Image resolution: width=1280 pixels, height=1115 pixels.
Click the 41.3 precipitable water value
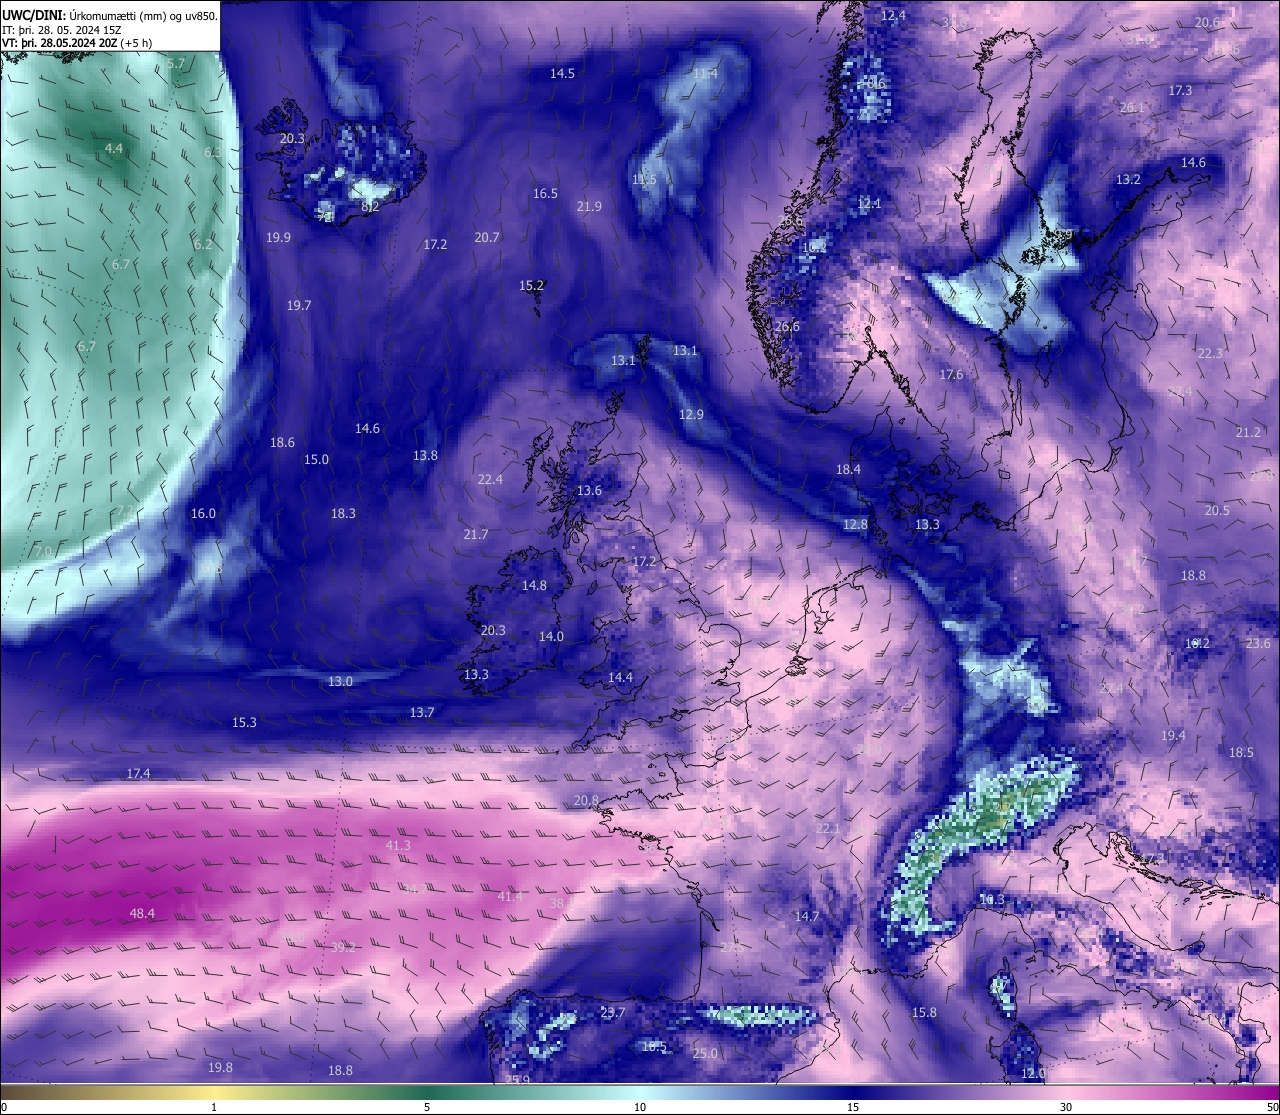(398, 845)
